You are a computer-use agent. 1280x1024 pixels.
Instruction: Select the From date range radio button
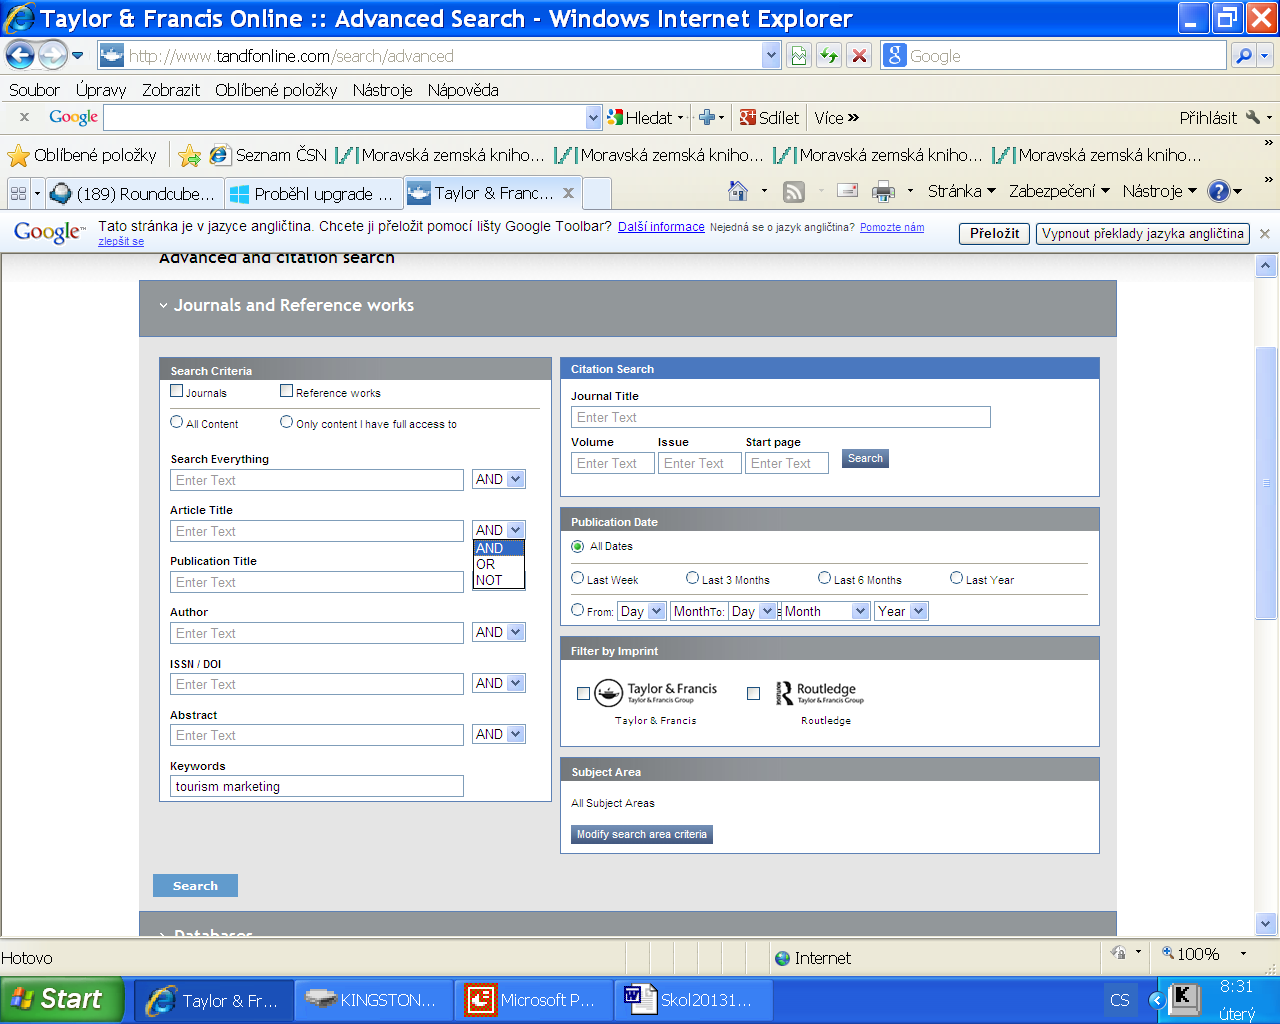coord(578,610)
